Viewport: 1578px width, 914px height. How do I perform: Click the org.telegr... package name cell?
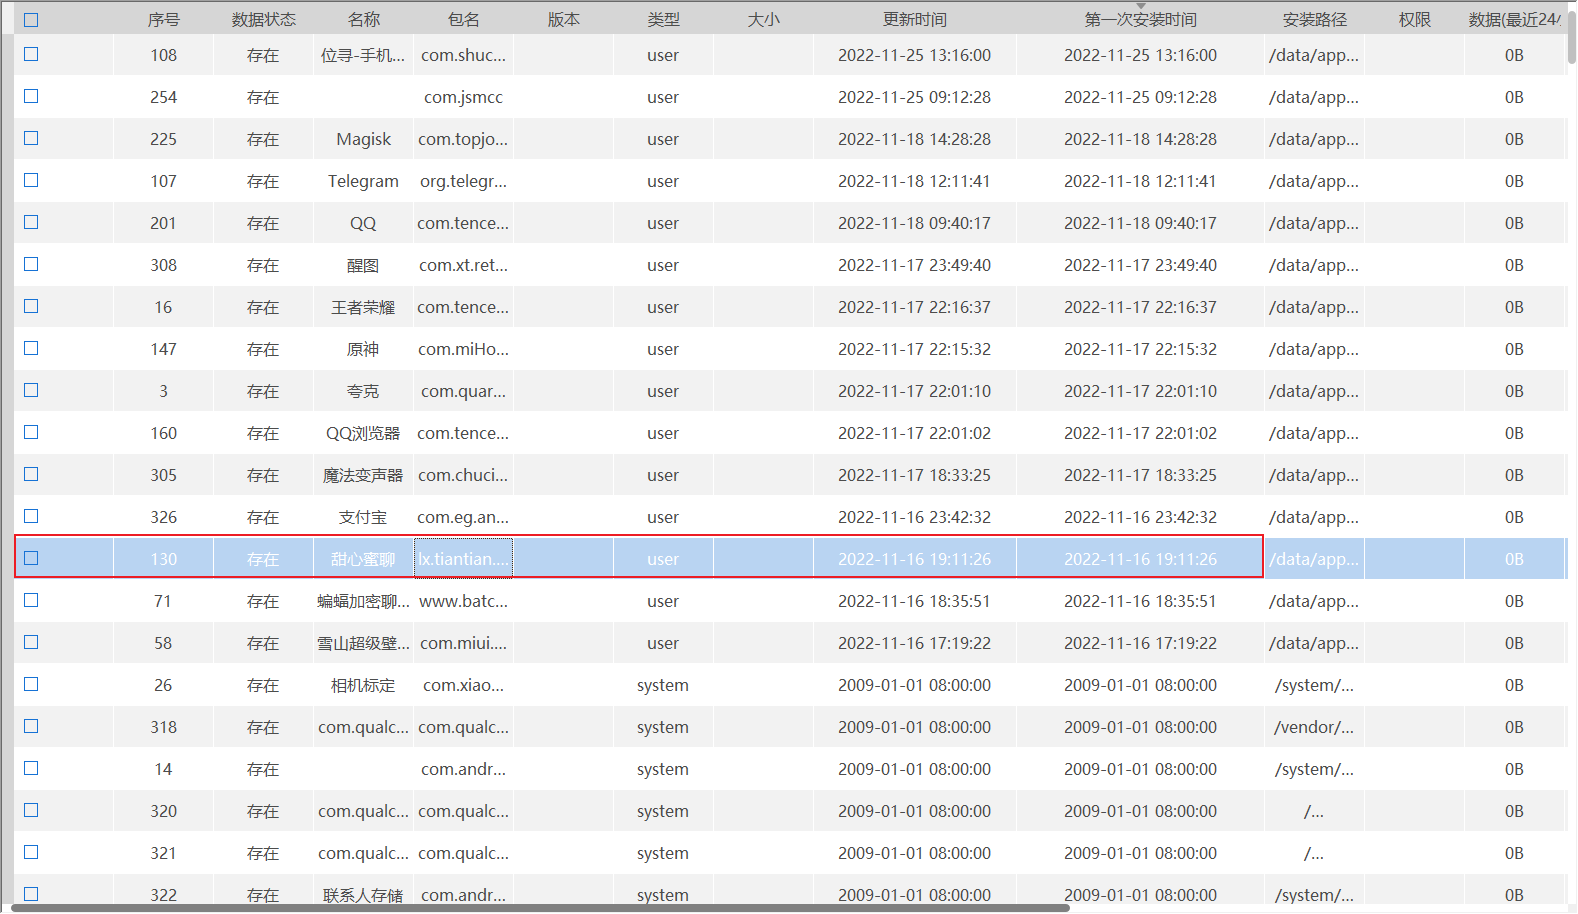tap(463, 181)
